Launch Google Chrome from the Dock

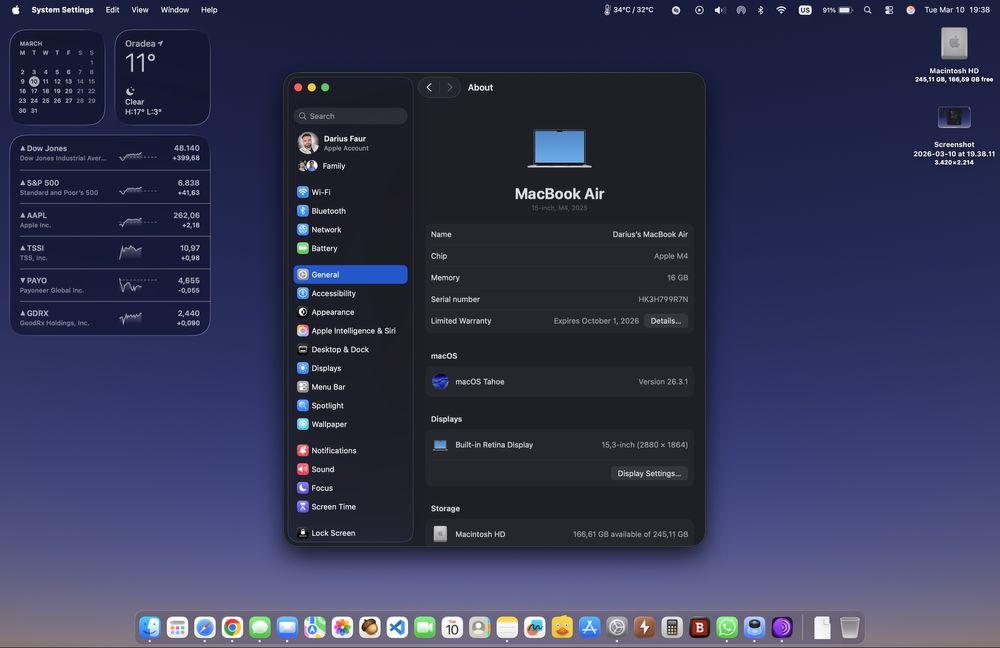(232, 628)
